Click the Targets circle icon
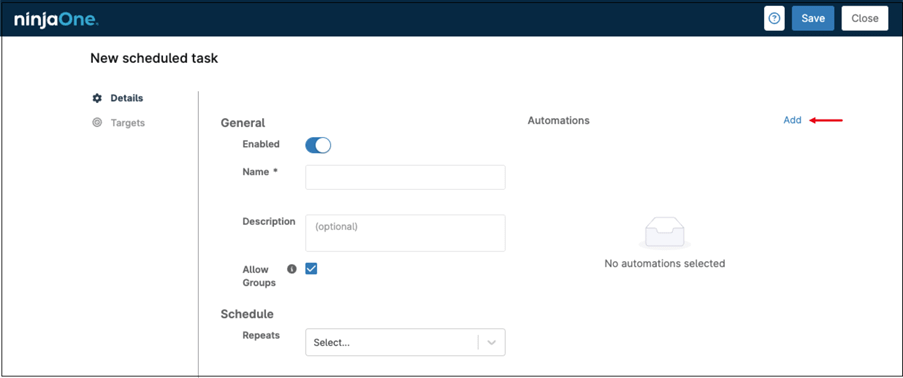903x378 pixels. [97, 123]
